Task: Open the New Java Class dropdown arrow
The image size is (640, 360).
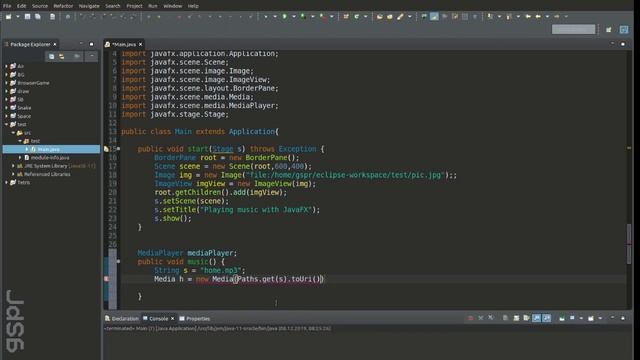Action: pos(365,16)
